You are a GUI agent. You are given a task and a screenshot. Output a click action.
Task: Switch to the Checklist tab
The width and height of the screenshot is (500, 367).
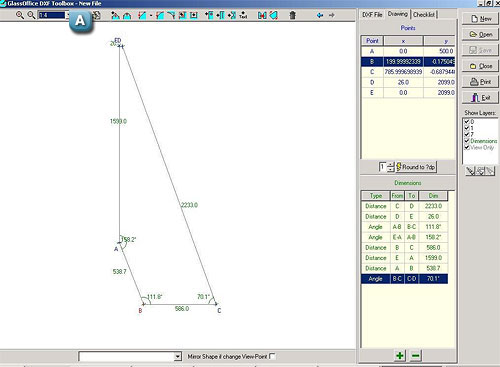[424, 15]
